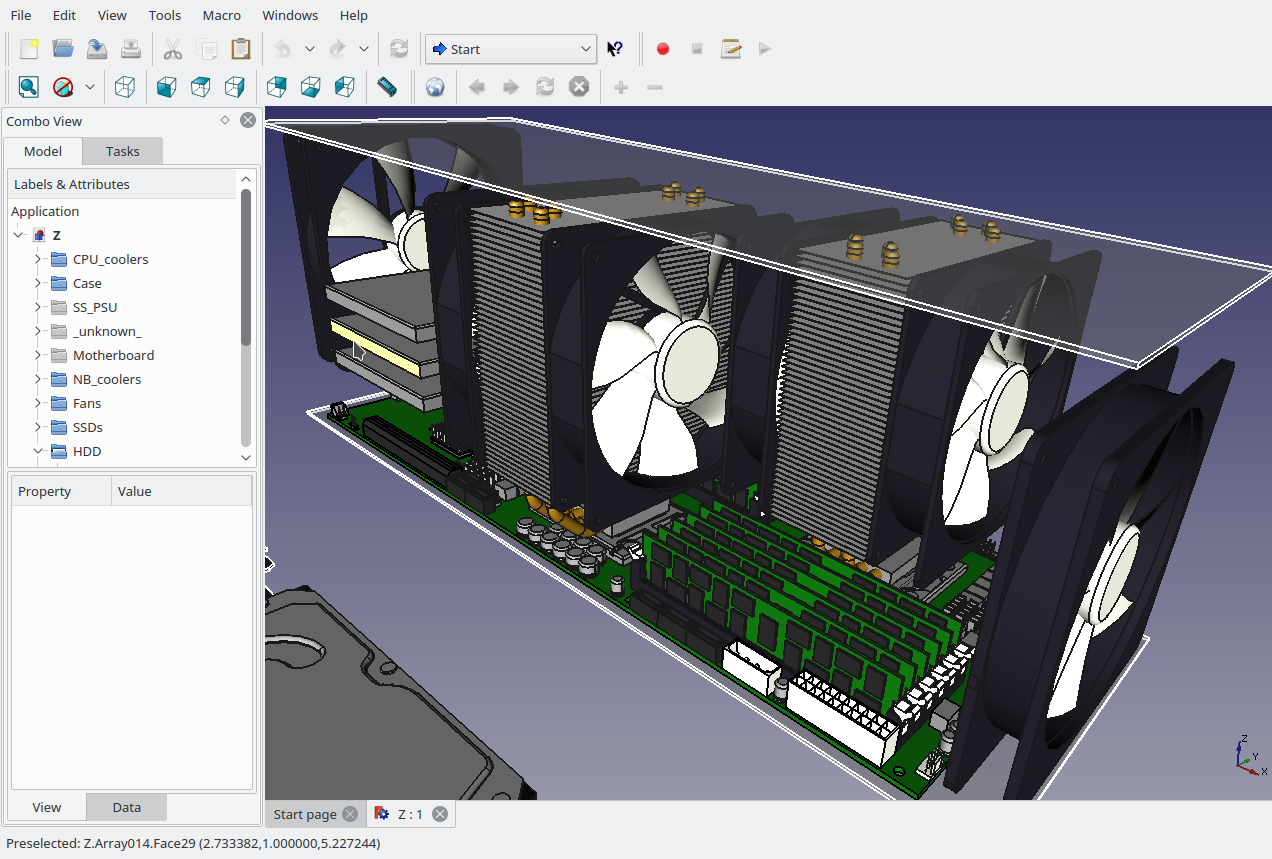Click the What's This help cursor icon
The height and width of the screenshot is (859, 1272).
point(615,49)
